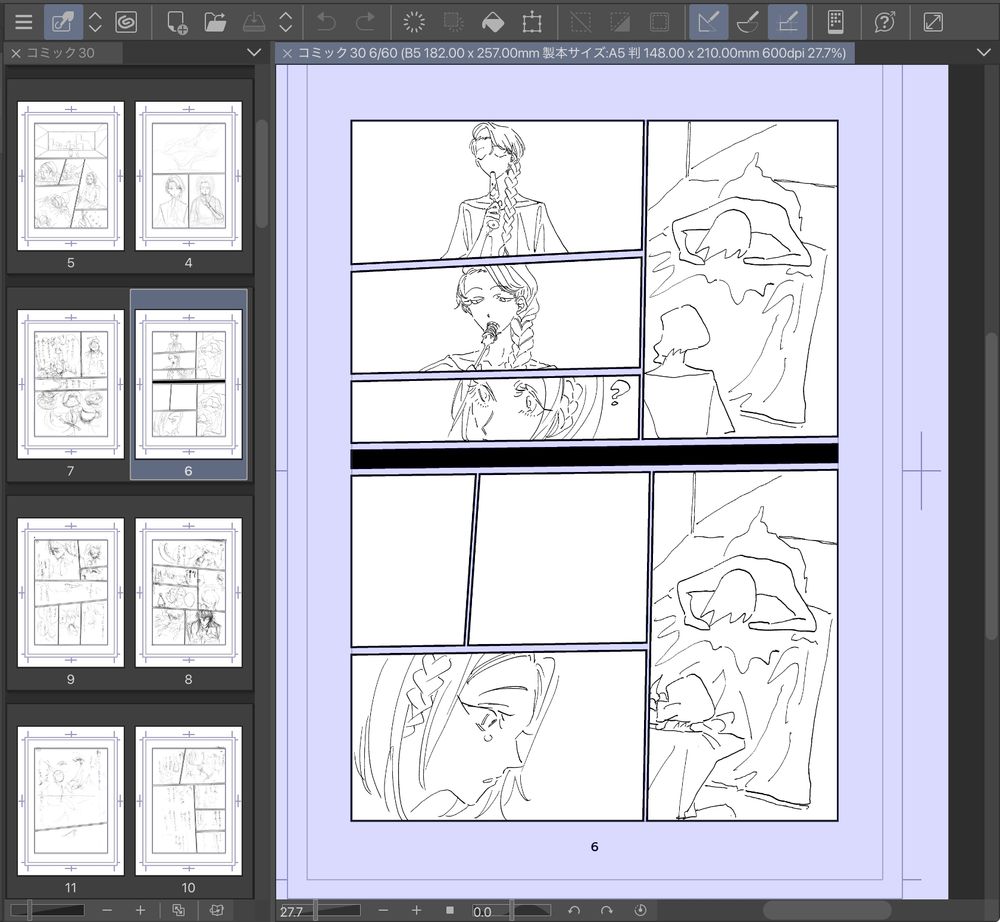Click the page manager vertical scrollbar

261,173
